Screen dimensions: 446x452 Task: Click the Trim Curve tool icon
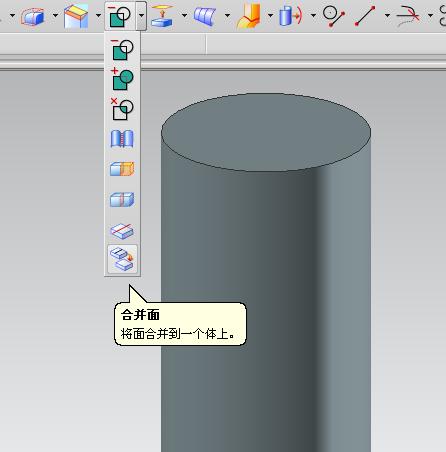point(408,16)
